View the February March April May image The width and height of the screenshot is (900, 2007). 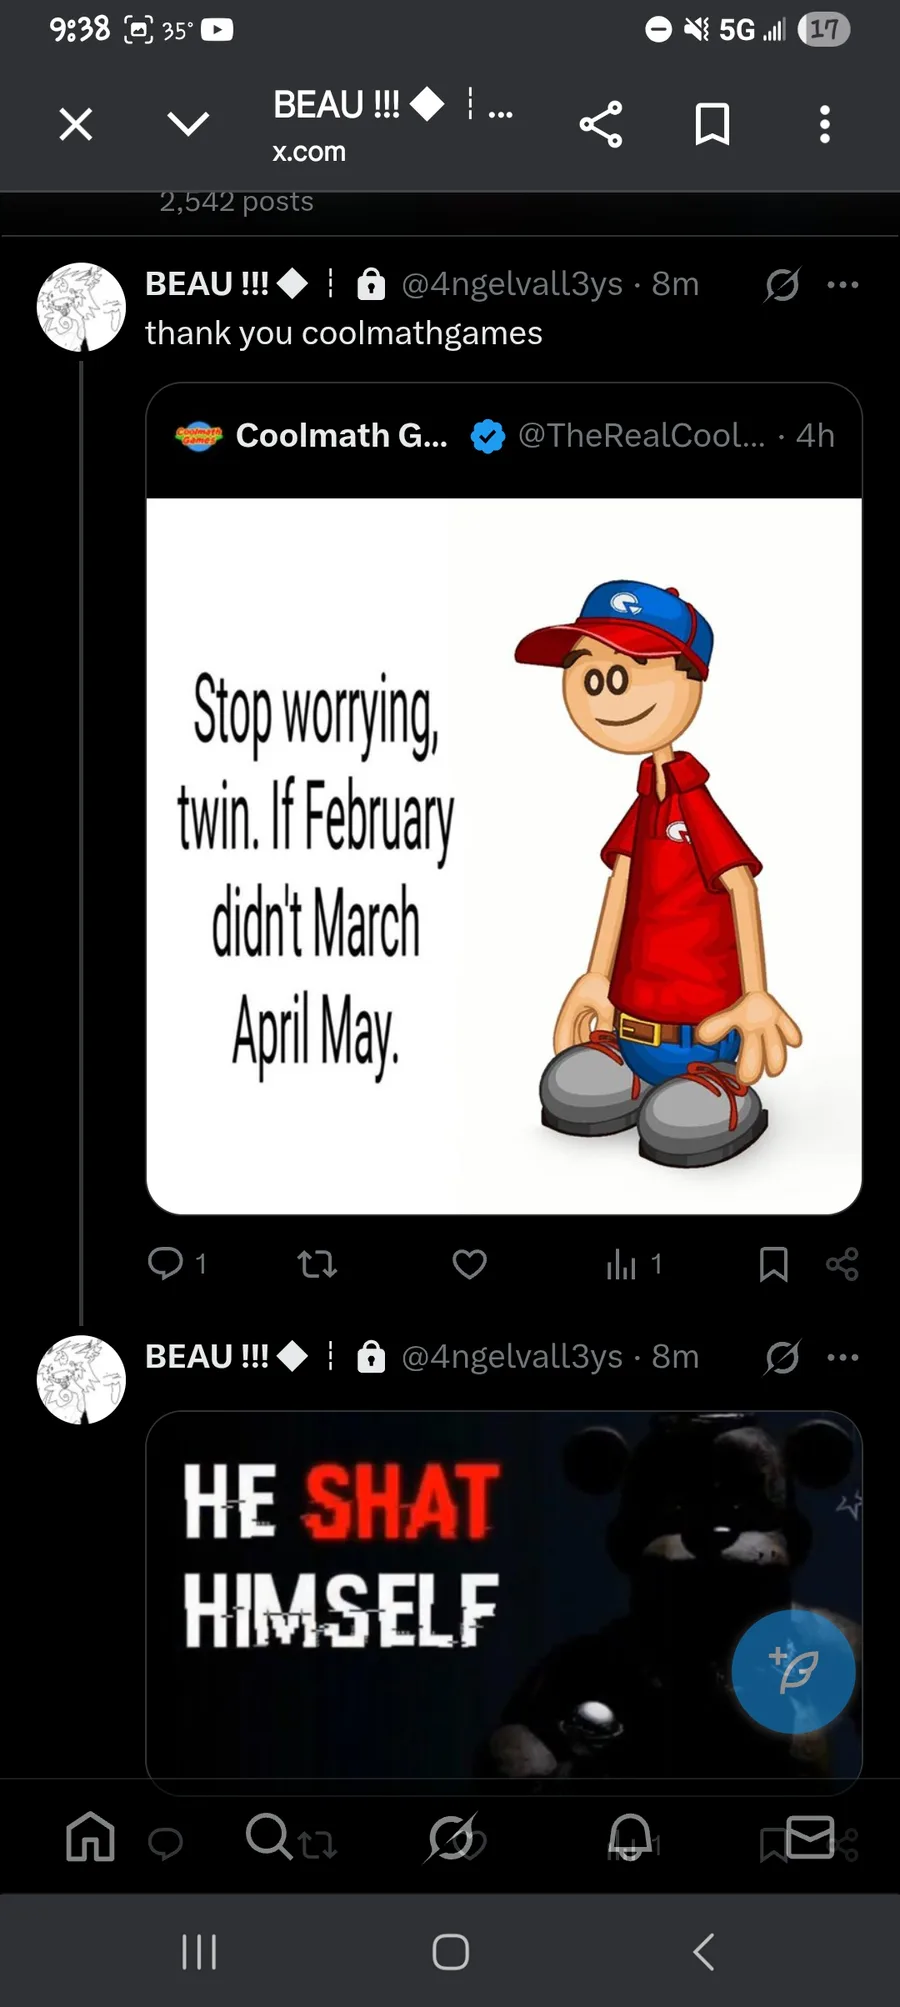coord(504,856)
